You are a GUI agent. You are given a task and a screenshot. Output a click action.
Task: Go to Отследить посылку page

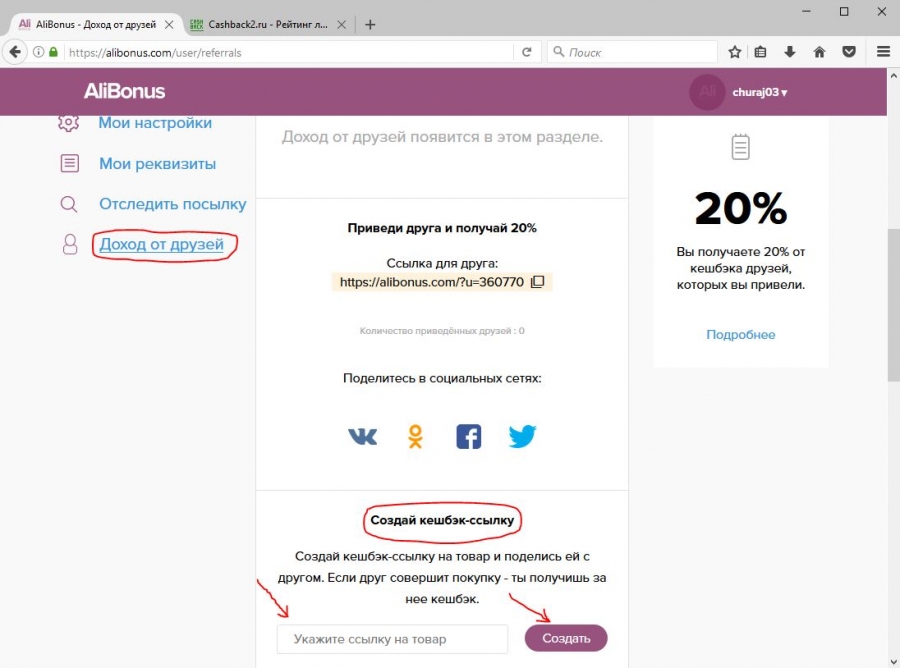[x=172, y=204]
